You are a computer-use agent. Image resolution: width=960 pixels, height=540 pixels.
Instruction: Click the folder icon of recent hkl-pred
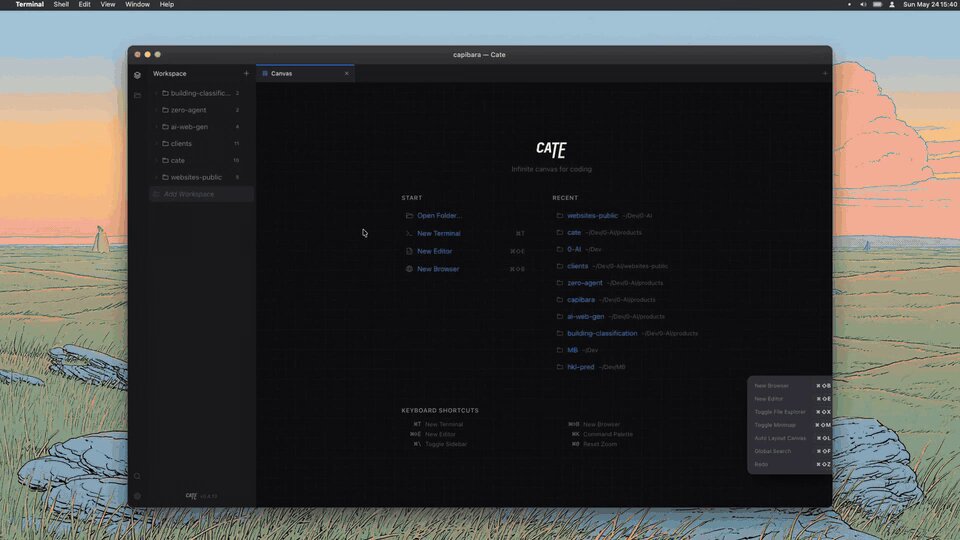[560, 367]
